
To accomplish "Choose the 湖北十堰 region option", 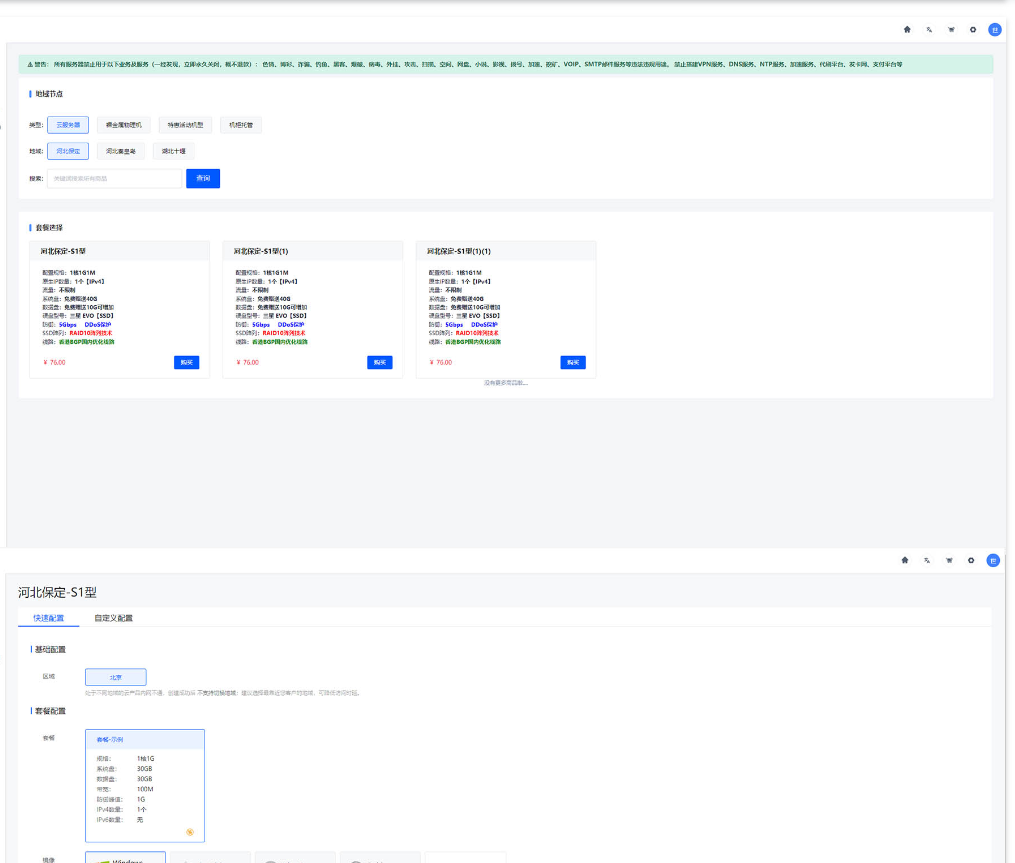I will pyautogui.click(x=174, y=151).
